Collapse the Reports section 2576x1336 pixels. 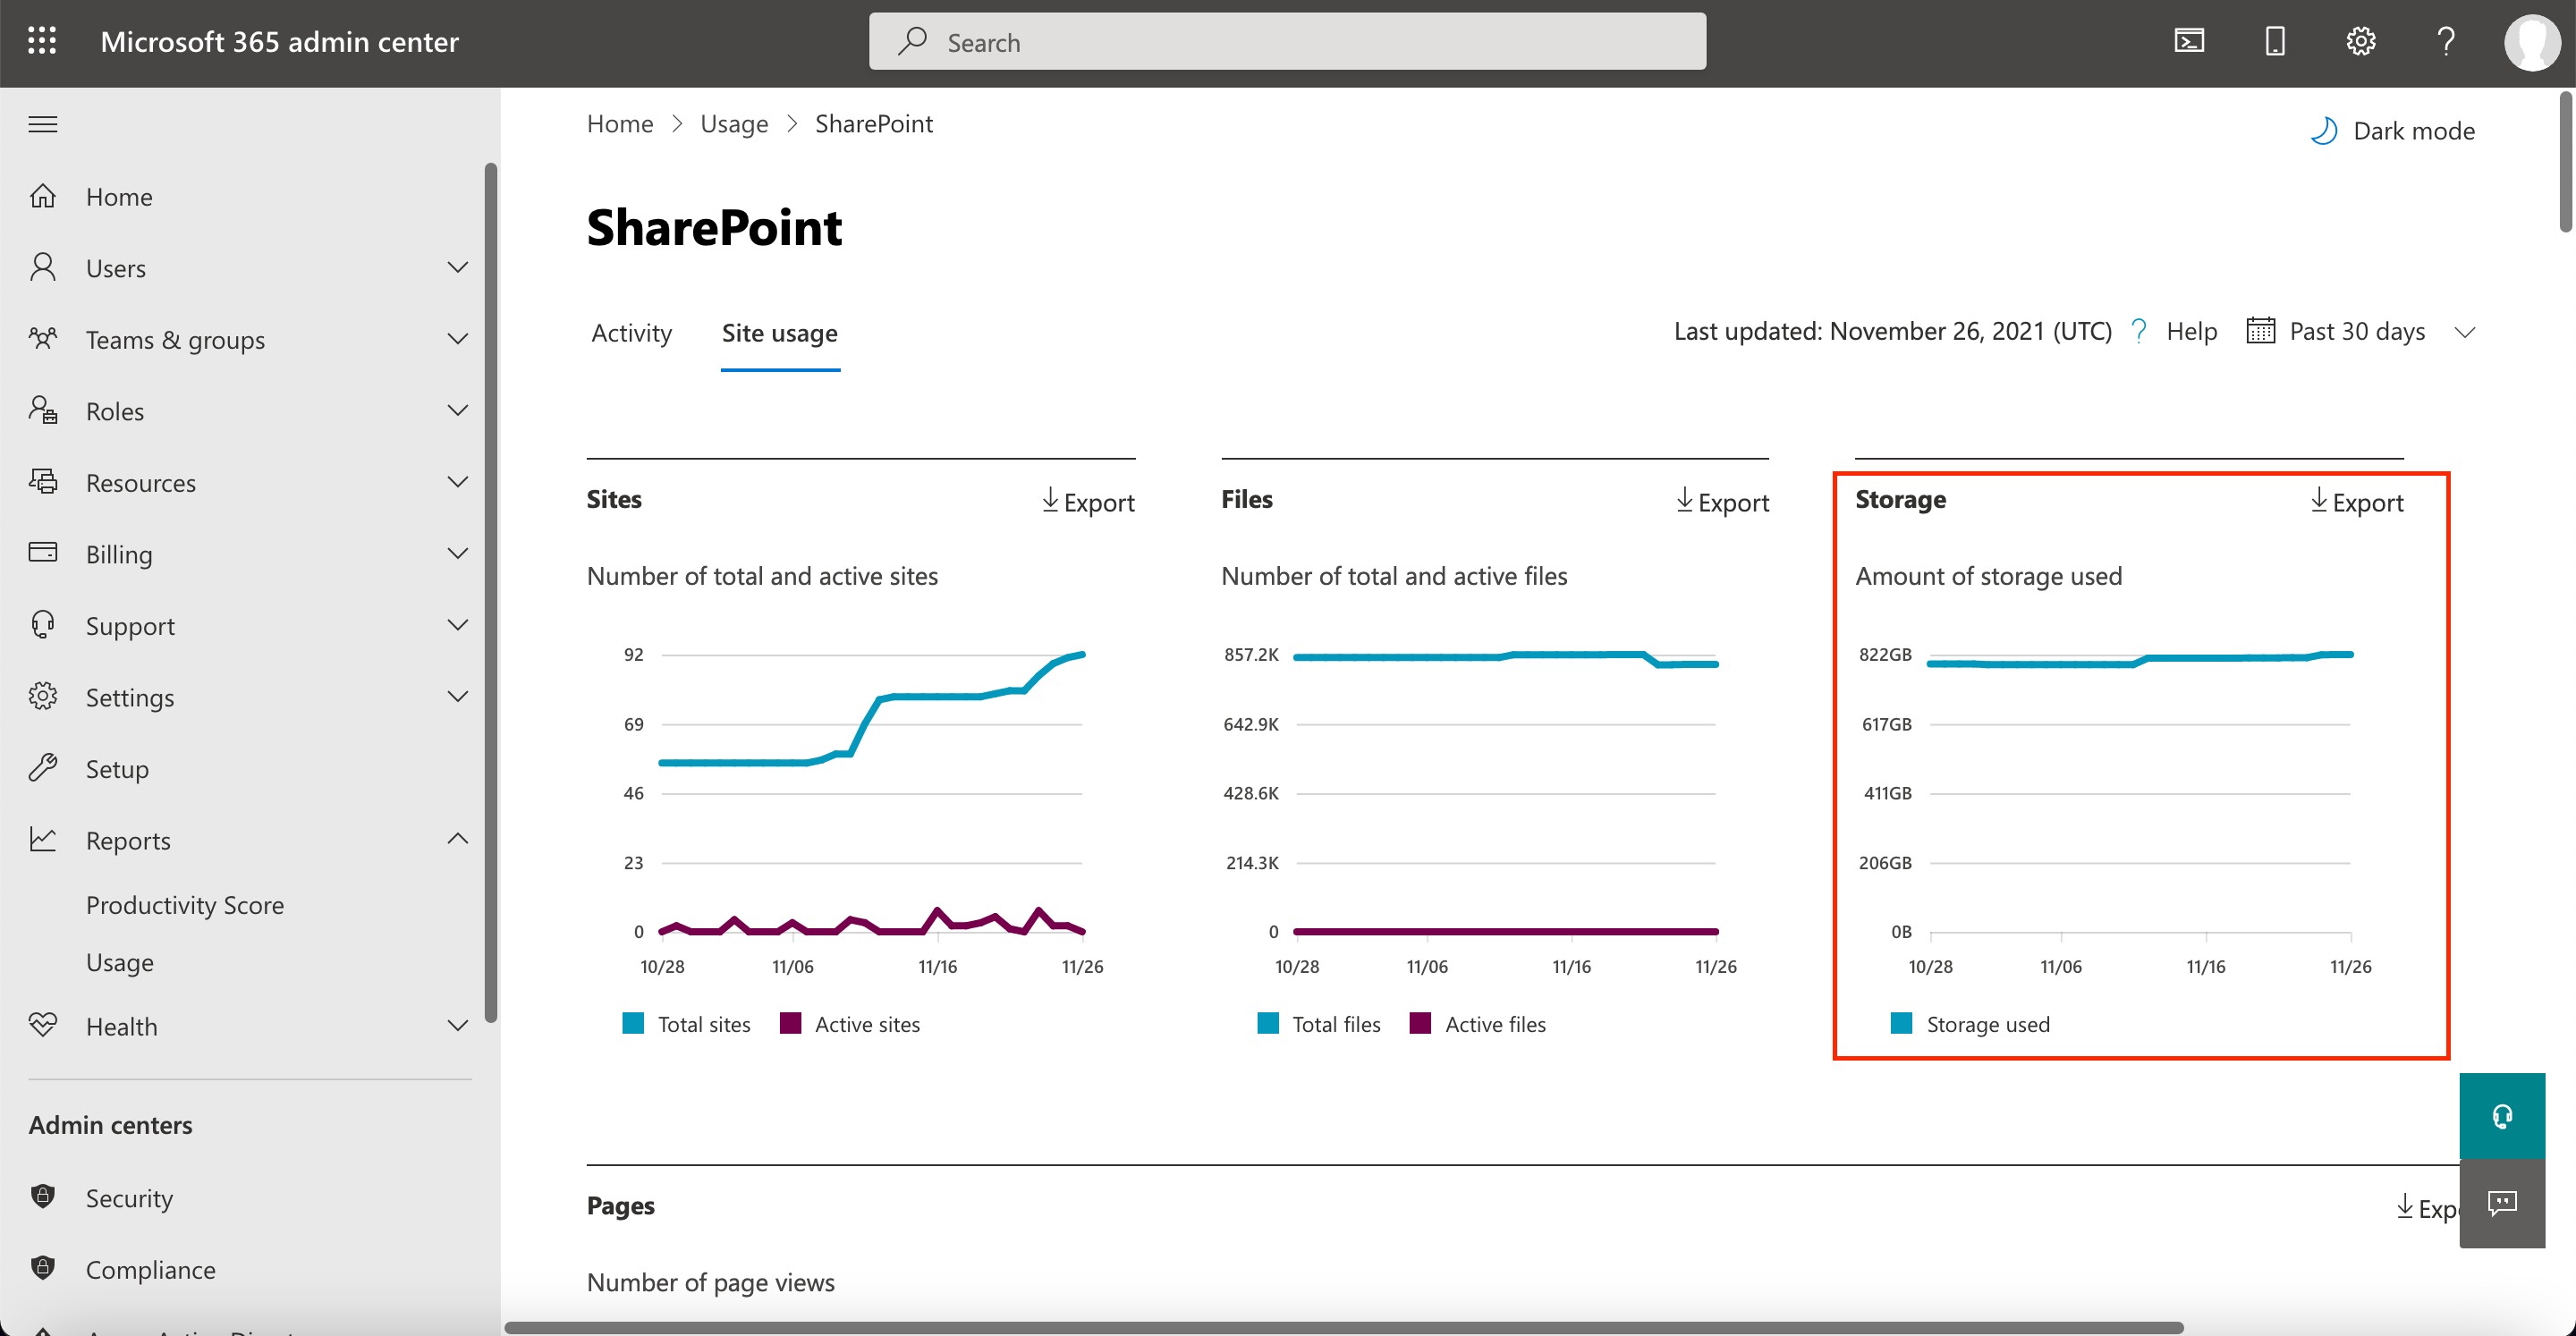(x=458, y=838)
